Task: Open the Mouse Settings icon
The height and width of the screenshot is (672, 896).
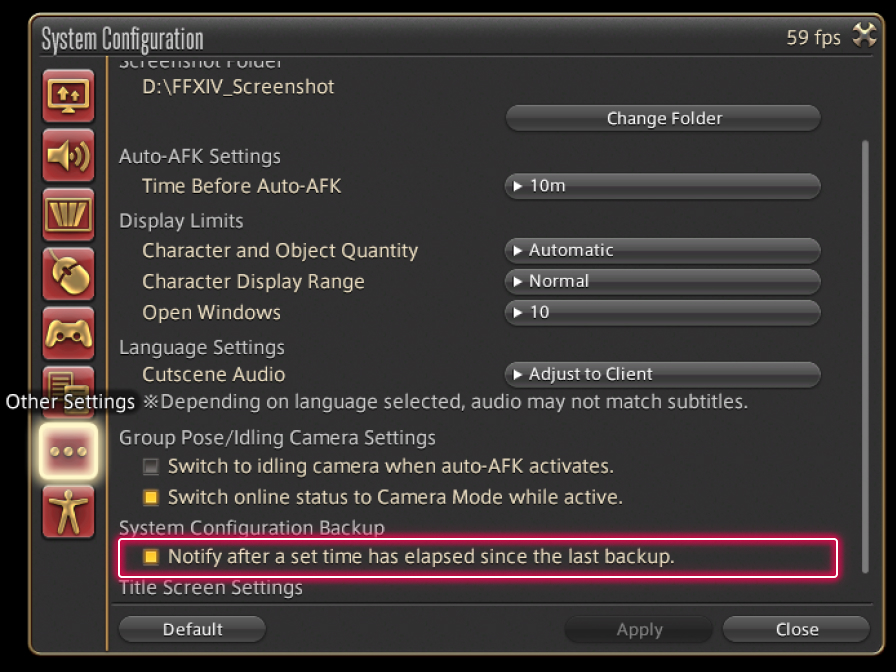Action: pyautogui.click(x=69, y=273)
